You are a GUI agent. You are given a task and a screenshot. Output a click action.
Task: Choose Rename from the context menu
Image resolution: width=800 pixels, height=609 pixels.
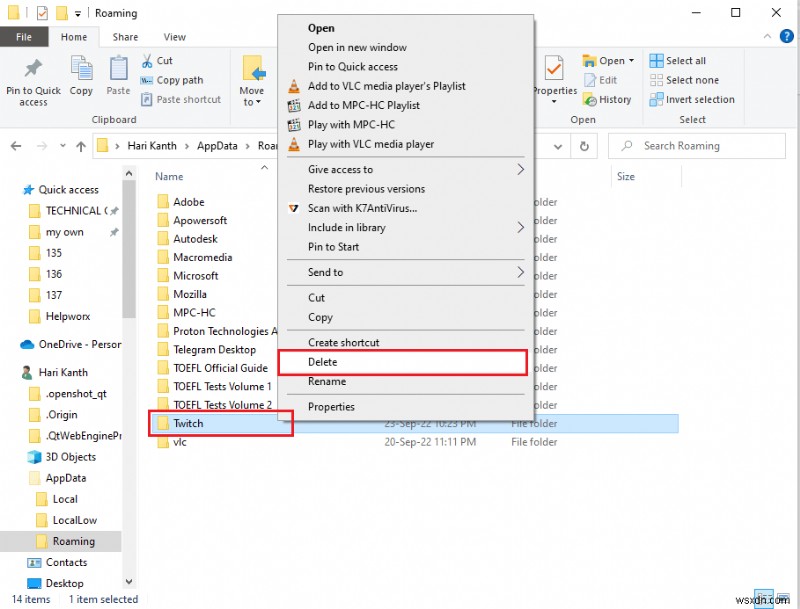[327, 381]
